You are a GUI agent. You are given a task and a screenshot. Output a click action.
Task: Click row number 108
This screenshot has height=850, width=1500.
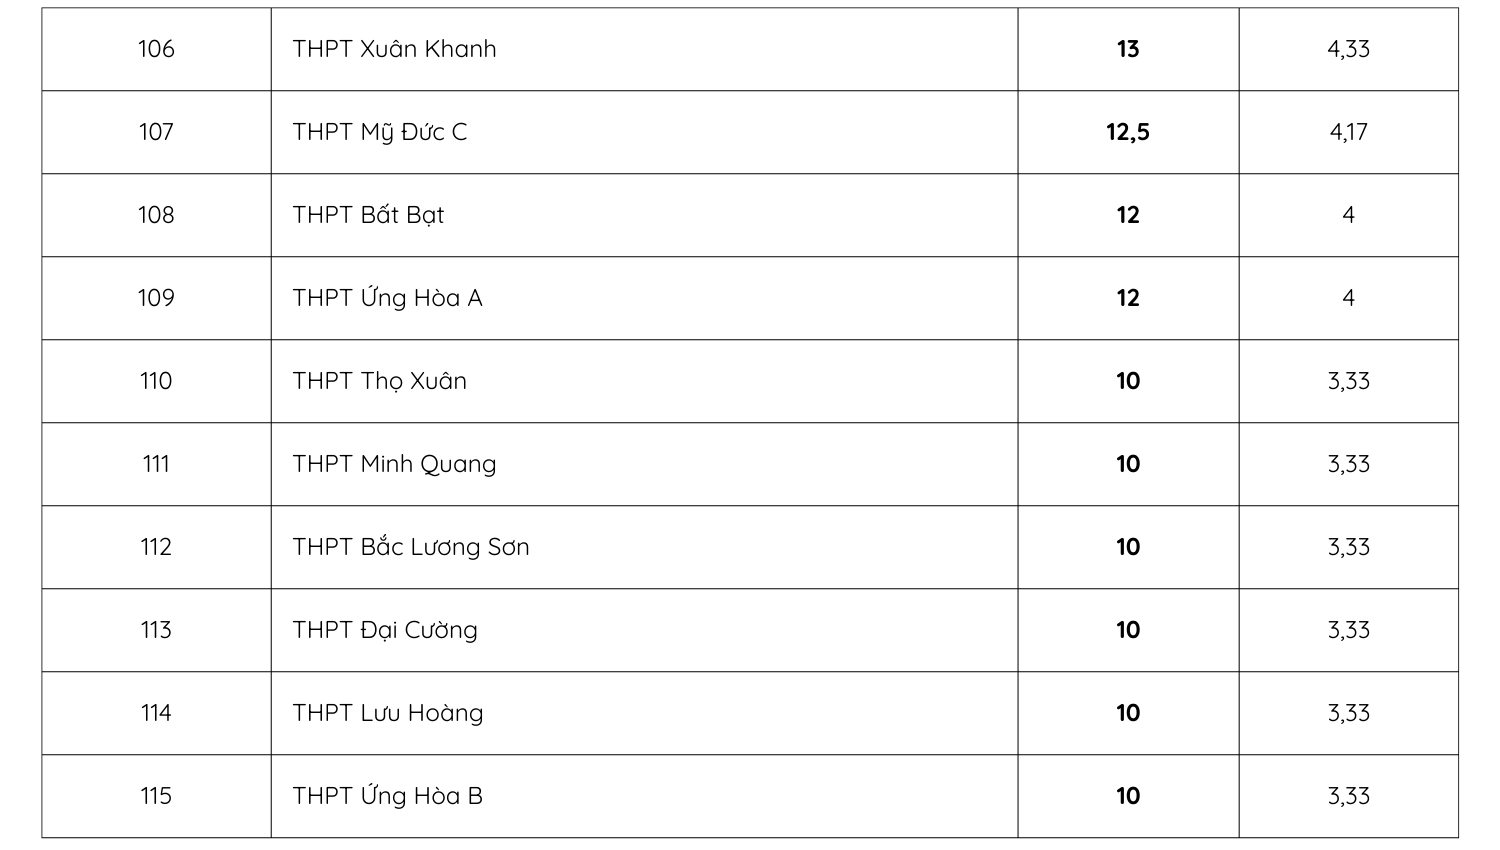156,215
